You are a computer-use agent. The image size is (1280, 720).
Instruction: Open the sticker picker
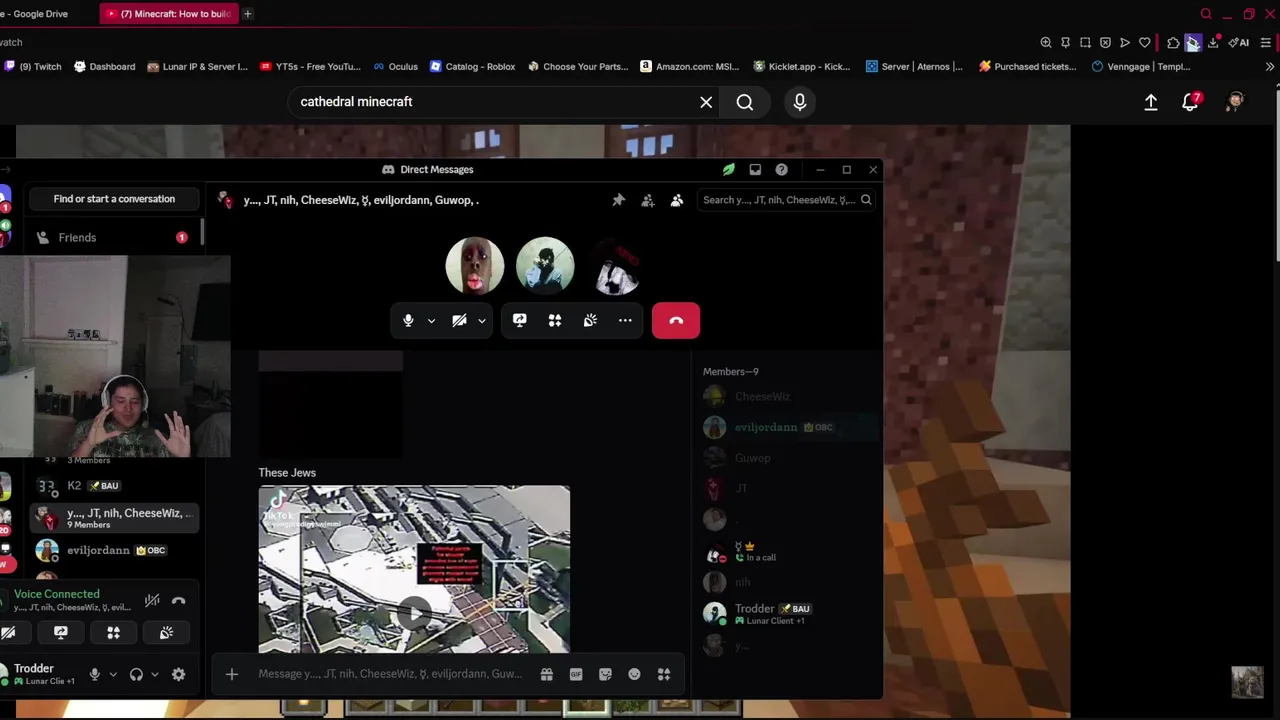click(605, 675)
